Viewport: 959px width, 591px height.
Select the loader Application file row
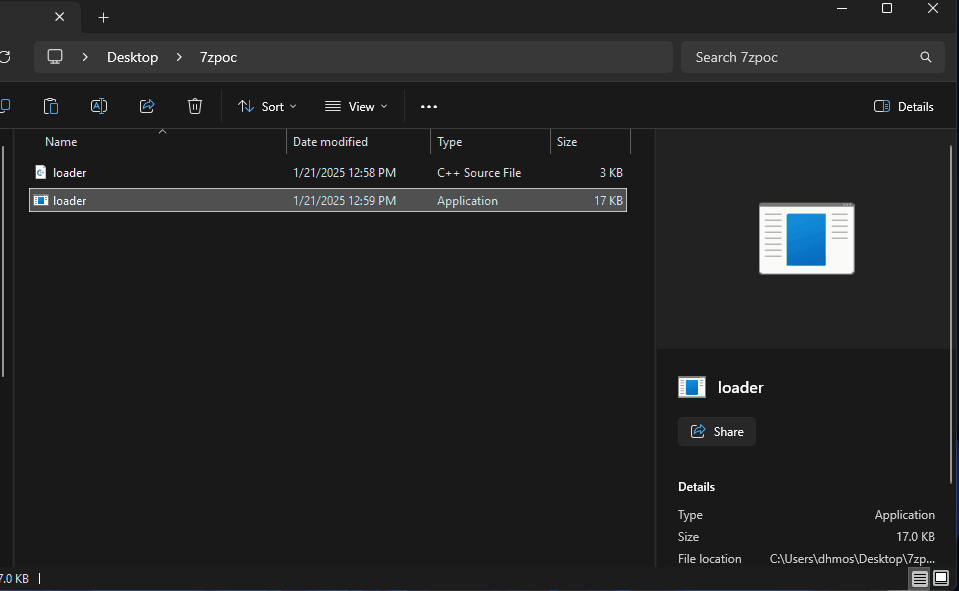(328, 200)
